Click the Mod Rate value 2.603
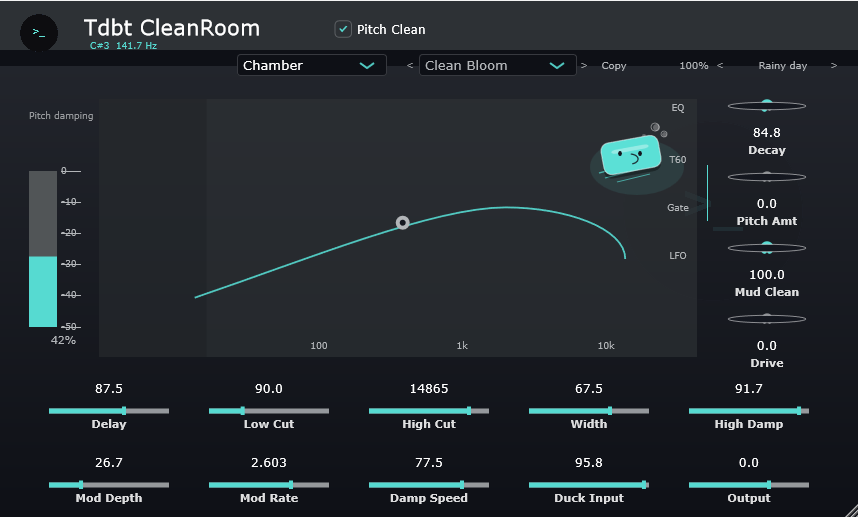The image size is (858, 517). tap(269, 463)
